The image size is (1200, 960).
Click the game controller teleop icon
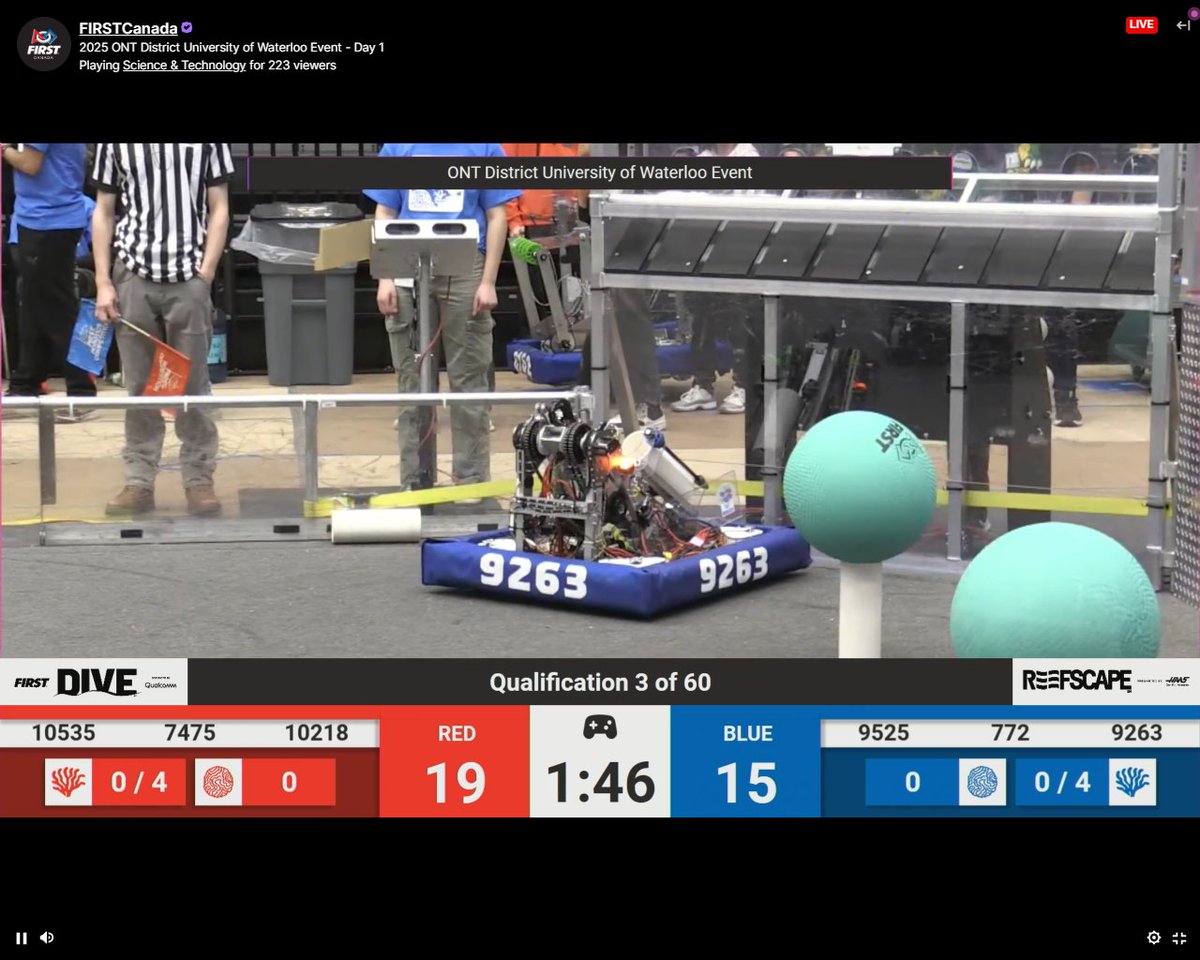point(600,727)
